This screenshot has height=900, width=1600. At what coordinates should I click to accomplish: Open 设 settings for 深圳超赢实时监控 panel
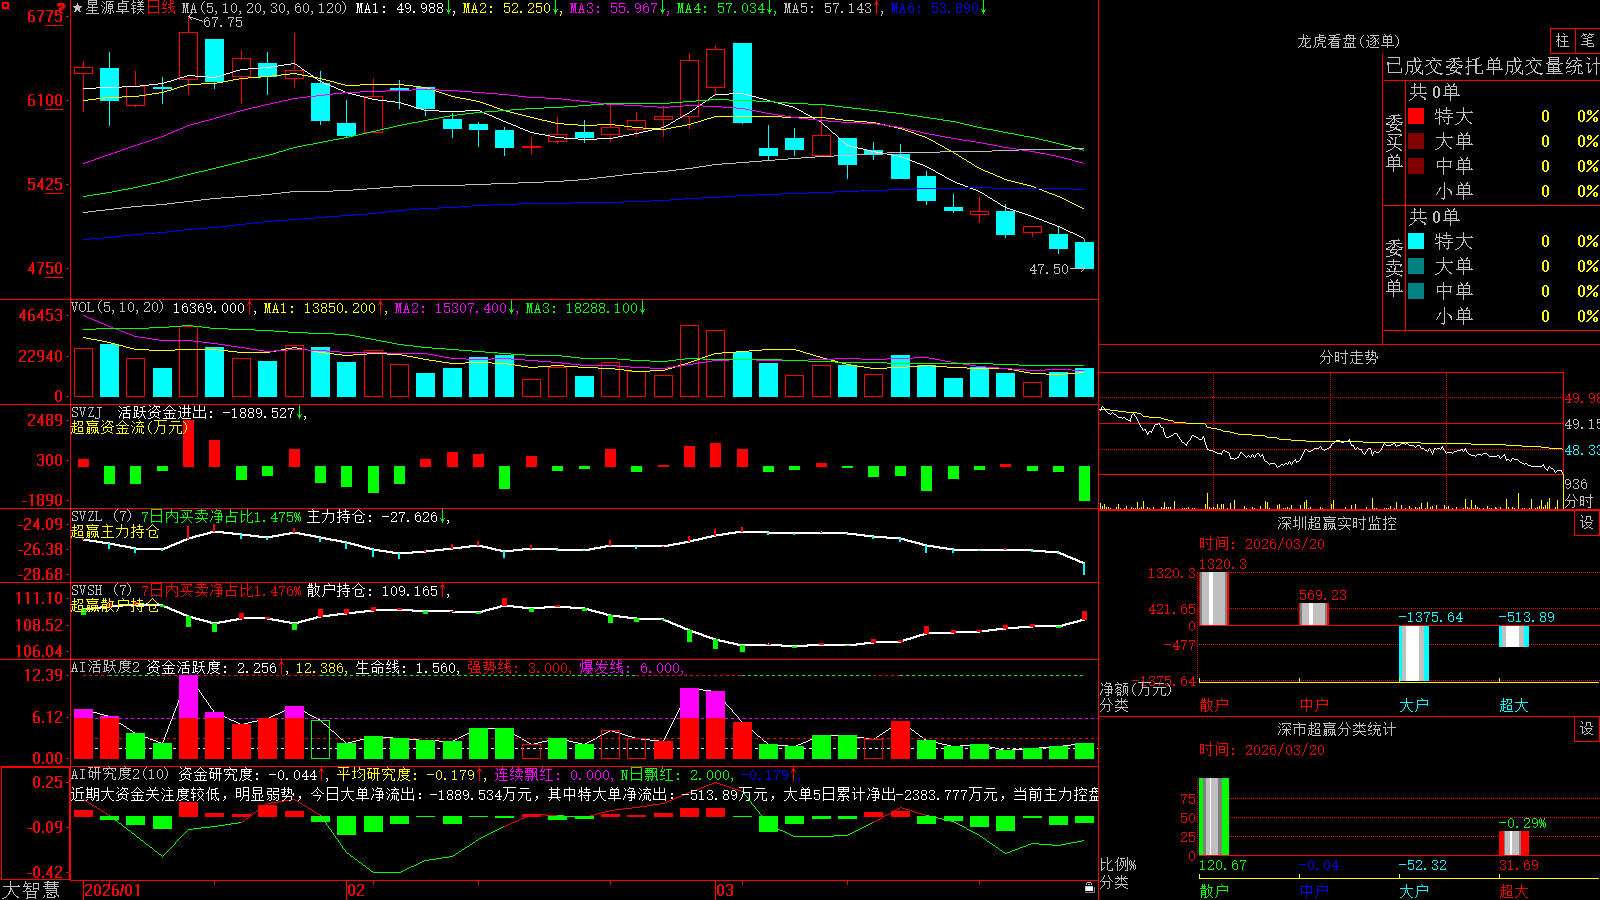click(x=1587, y=523)
